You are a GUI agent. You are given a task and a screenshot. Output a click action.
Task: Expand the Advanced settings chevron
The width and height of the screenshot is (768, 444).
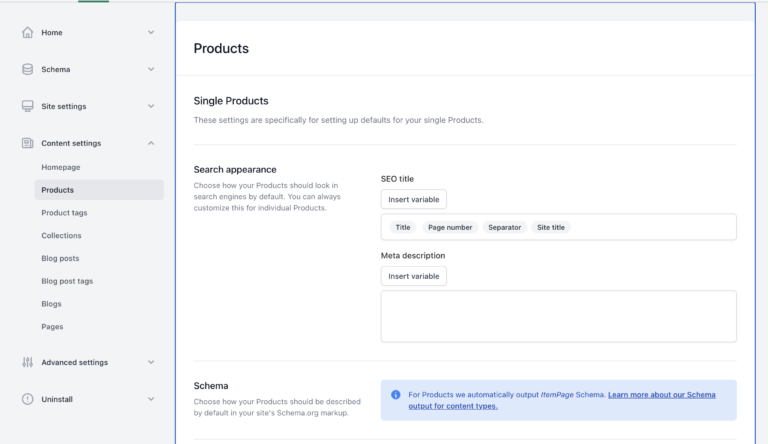coord(151,362)
